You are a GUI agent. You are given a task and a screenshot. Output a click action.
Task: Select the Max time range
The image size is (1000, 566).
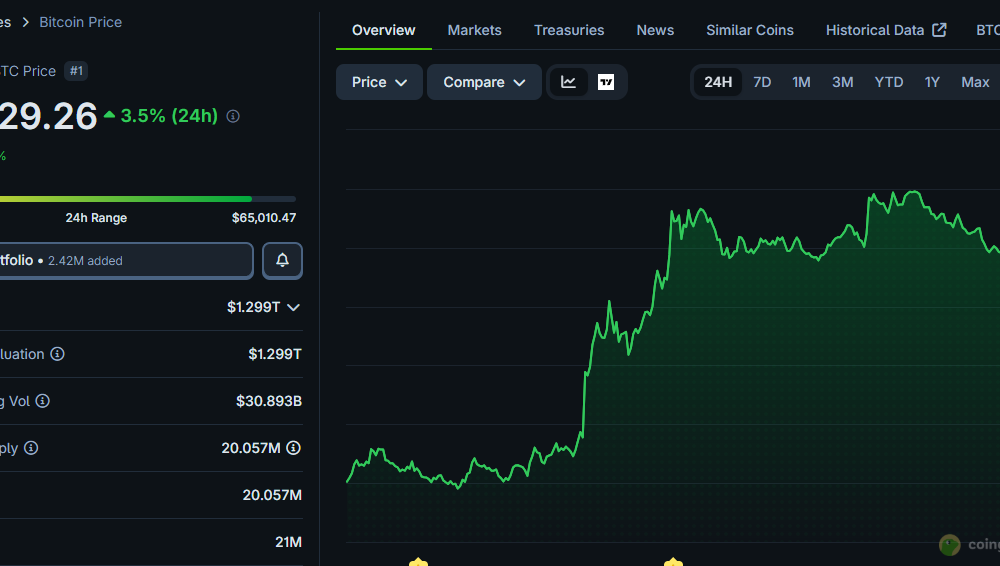[x=975, y=82]
